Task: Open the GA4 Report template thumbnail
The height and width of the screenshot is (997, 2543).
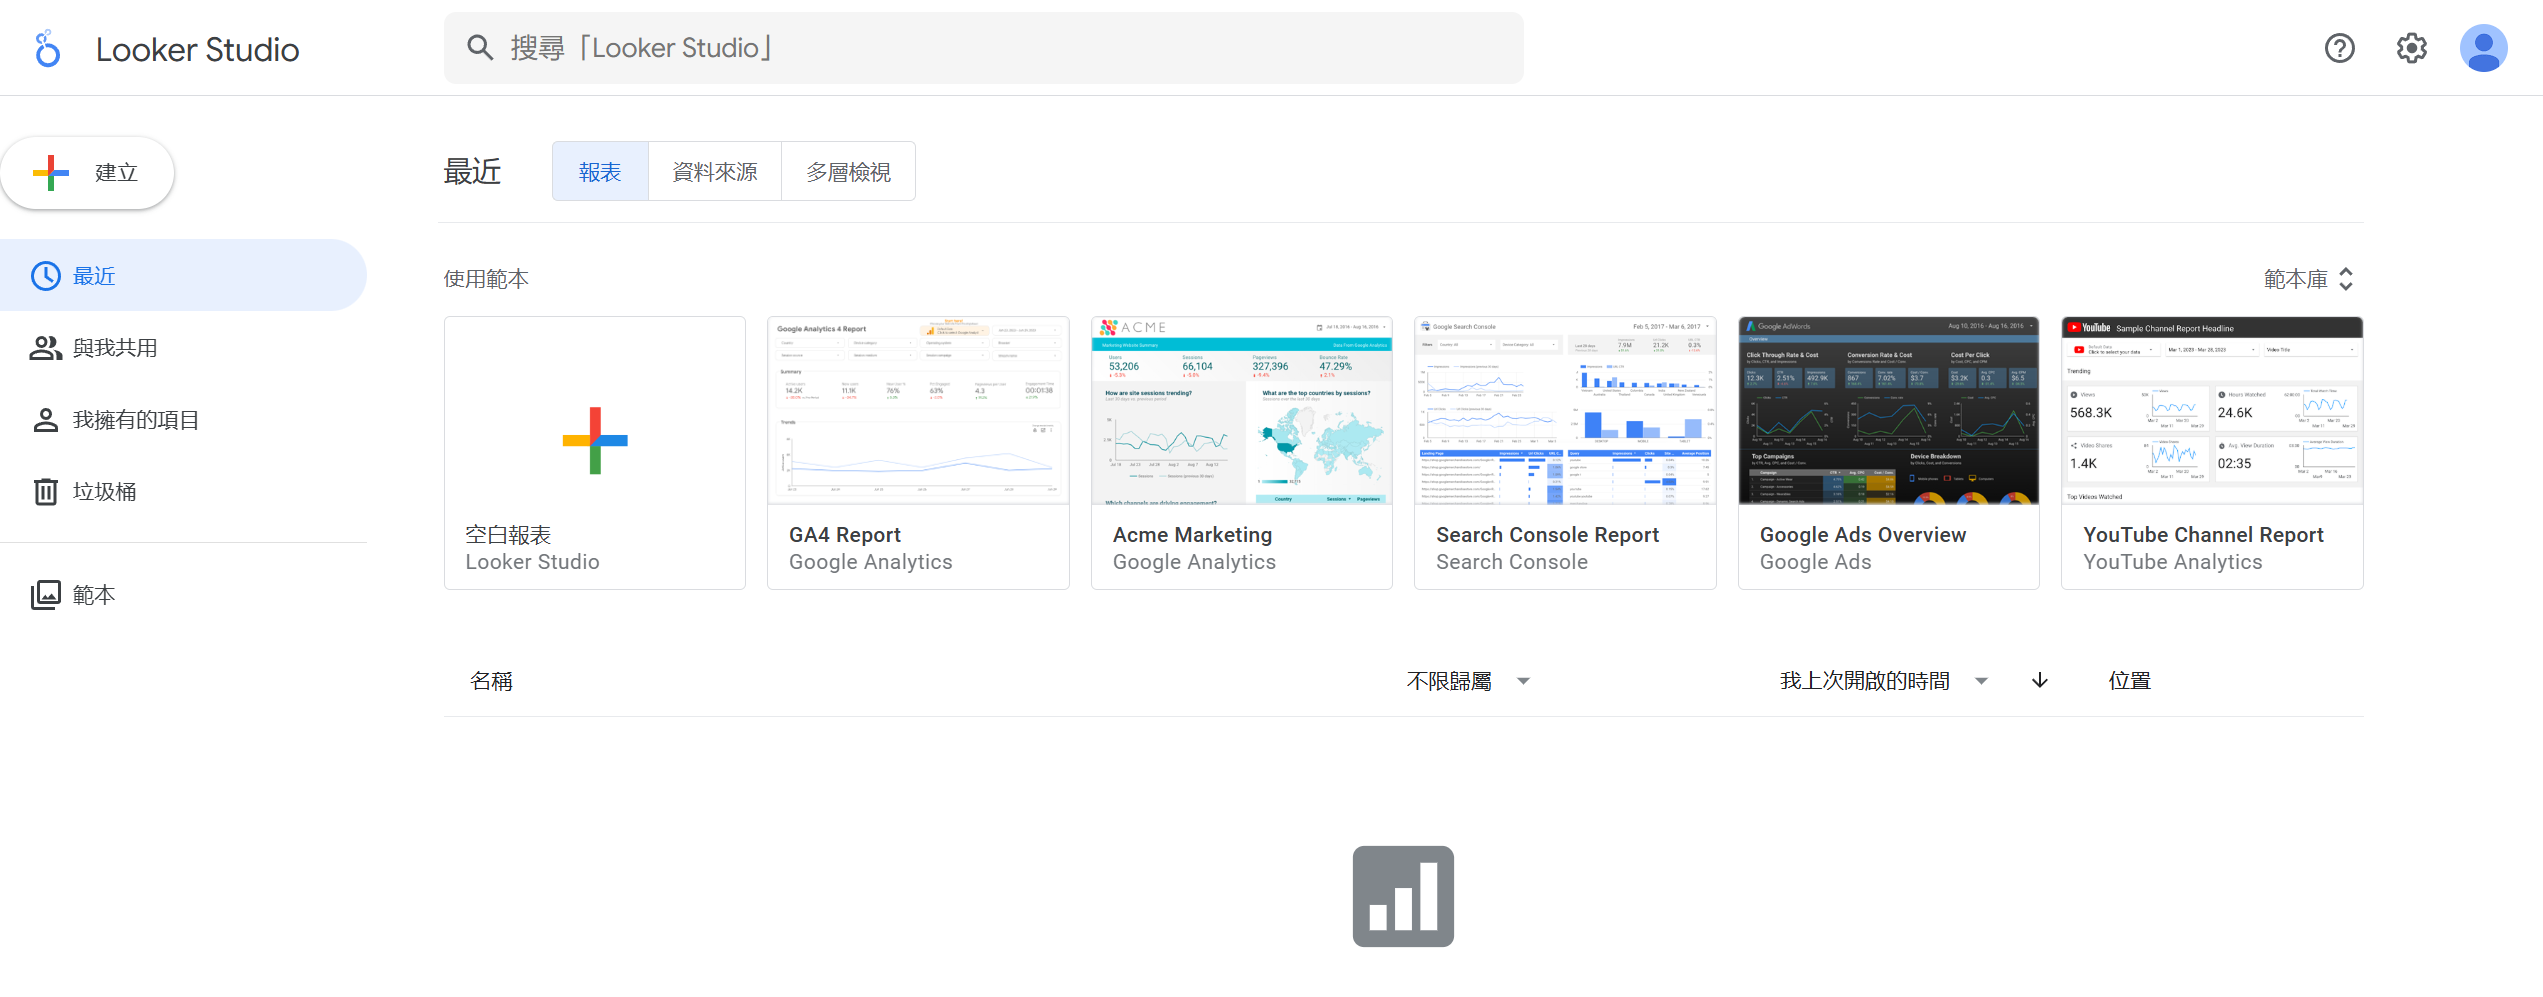Action: coord(918,412)
